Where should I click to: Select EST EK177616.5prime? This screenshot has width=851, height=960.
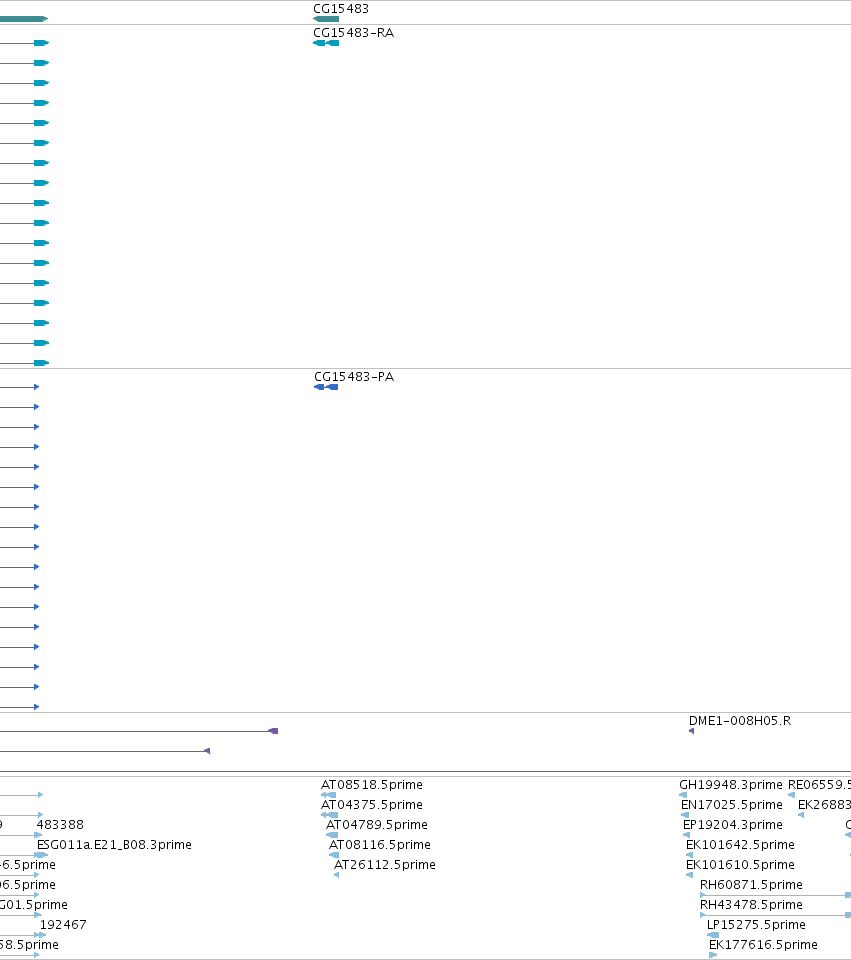pyautogui.click(x=763, y=945)
